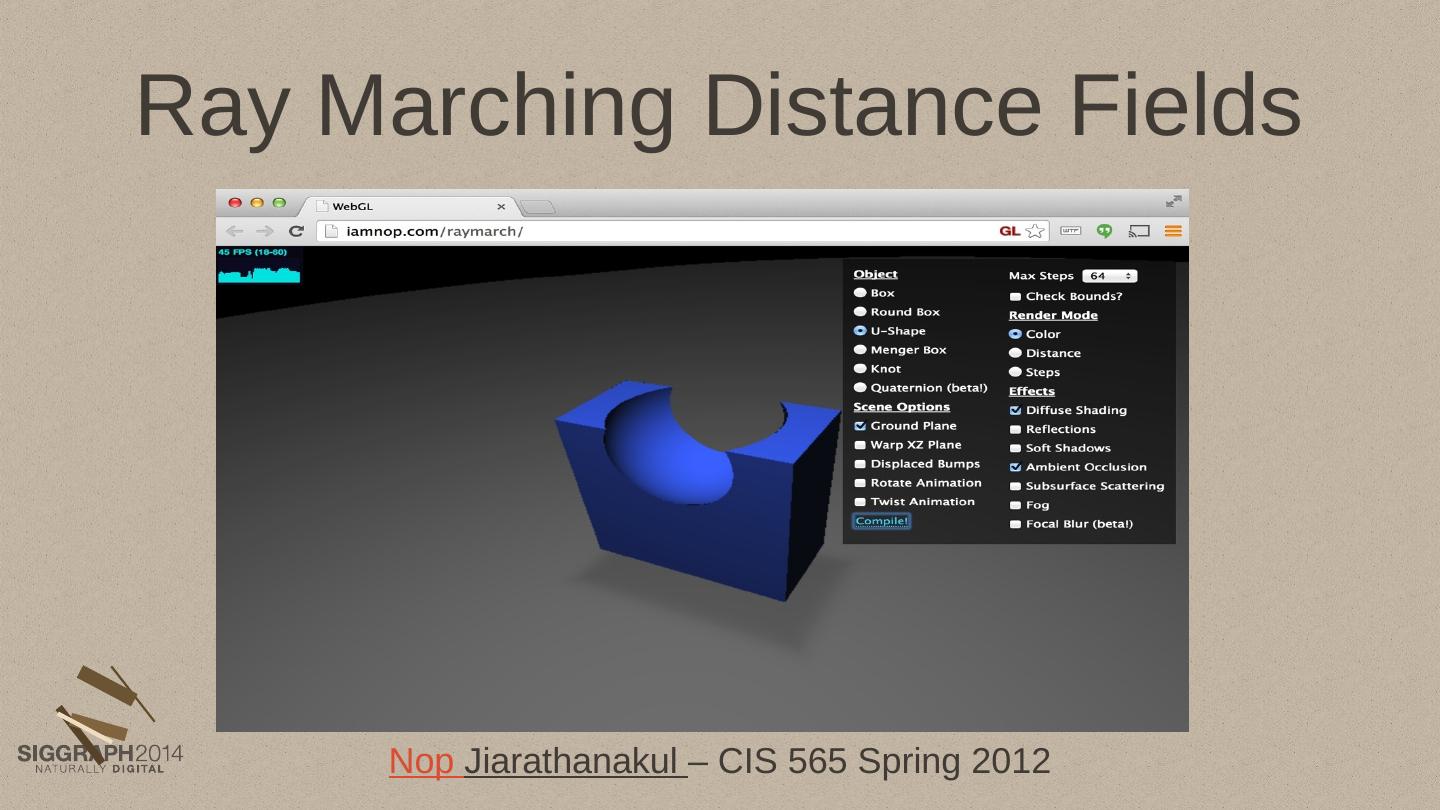Toggle Diffuse Shading effect
Viewport: 1440px width, 810px height.
1015,410
